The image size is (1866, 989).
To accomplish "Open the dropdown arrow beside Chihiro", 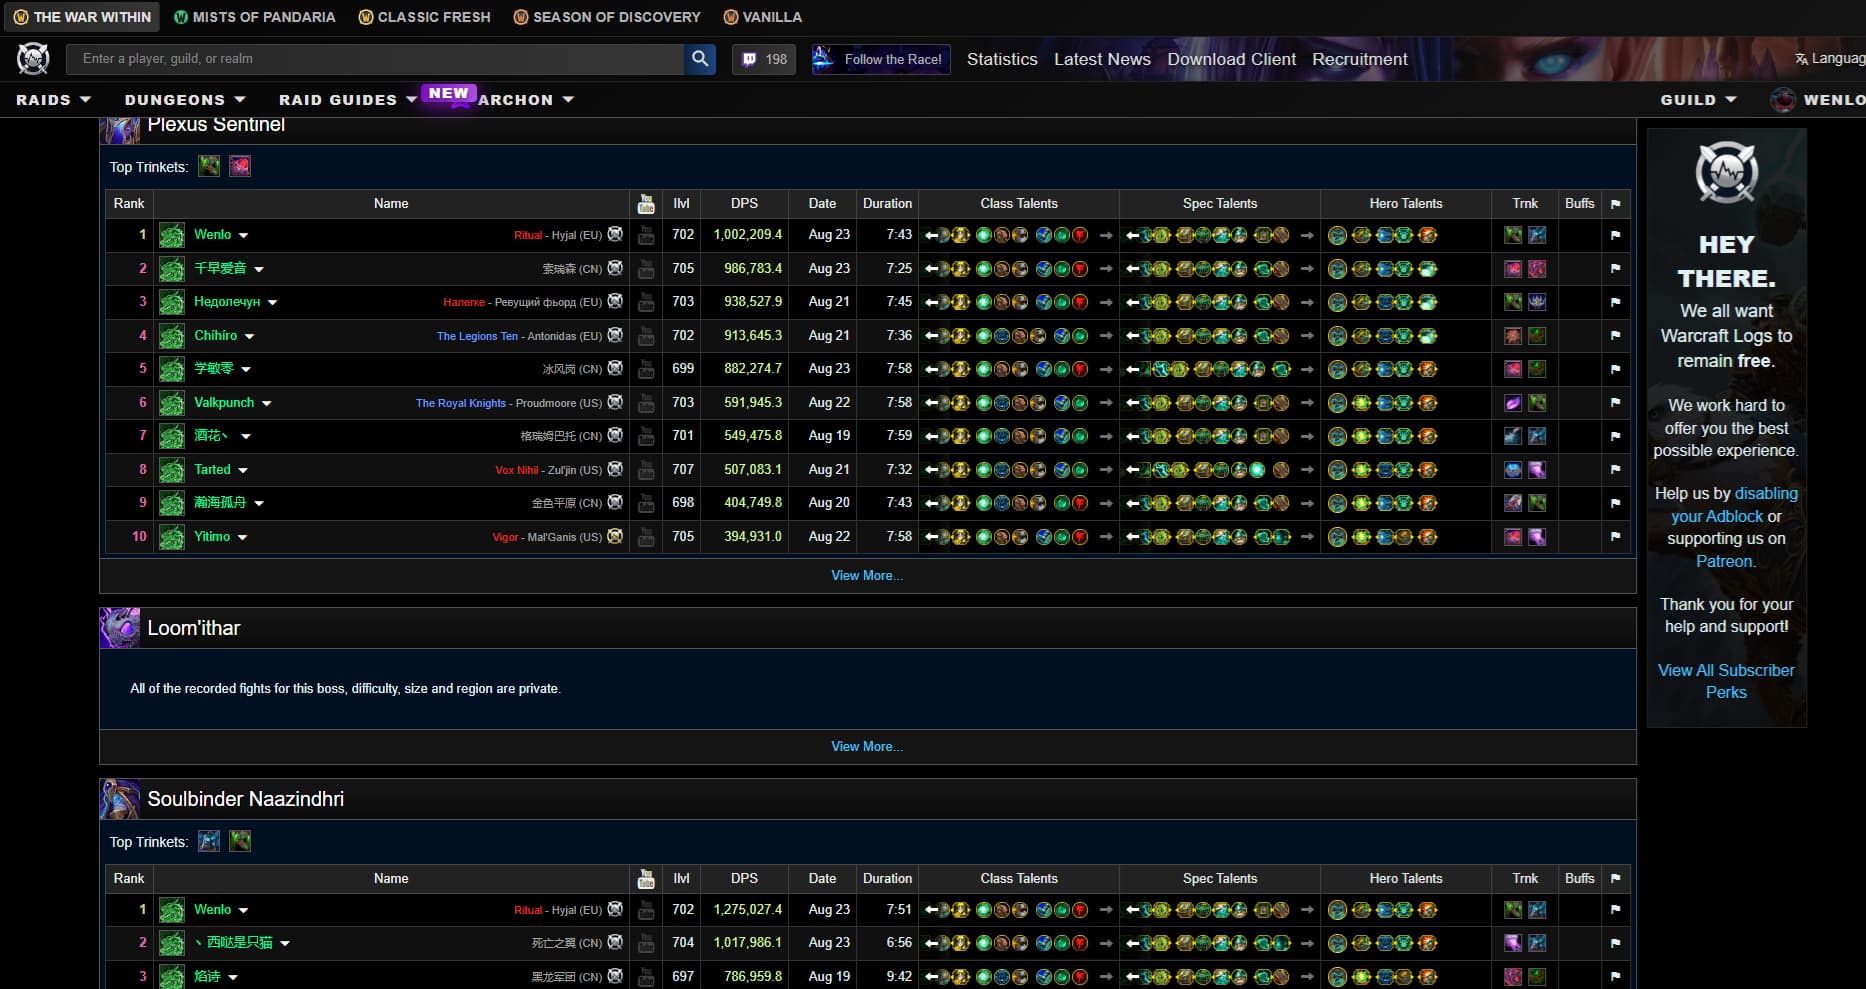I will (x=249, y=336).
